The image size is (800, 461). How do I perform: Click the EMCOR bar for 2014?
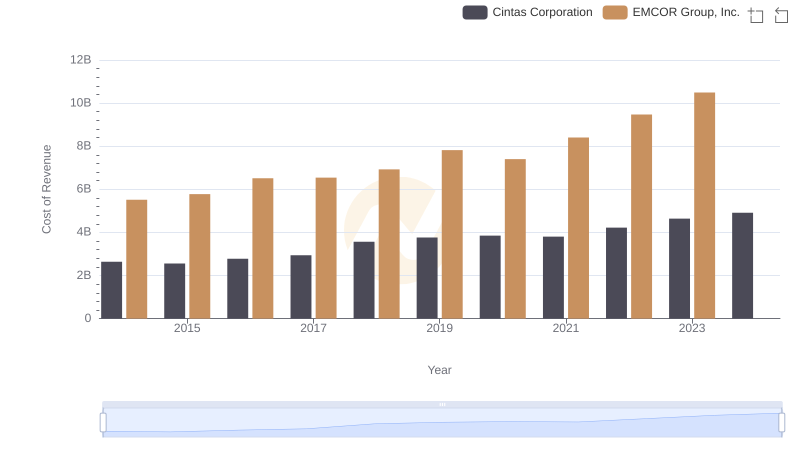point(136,259)
